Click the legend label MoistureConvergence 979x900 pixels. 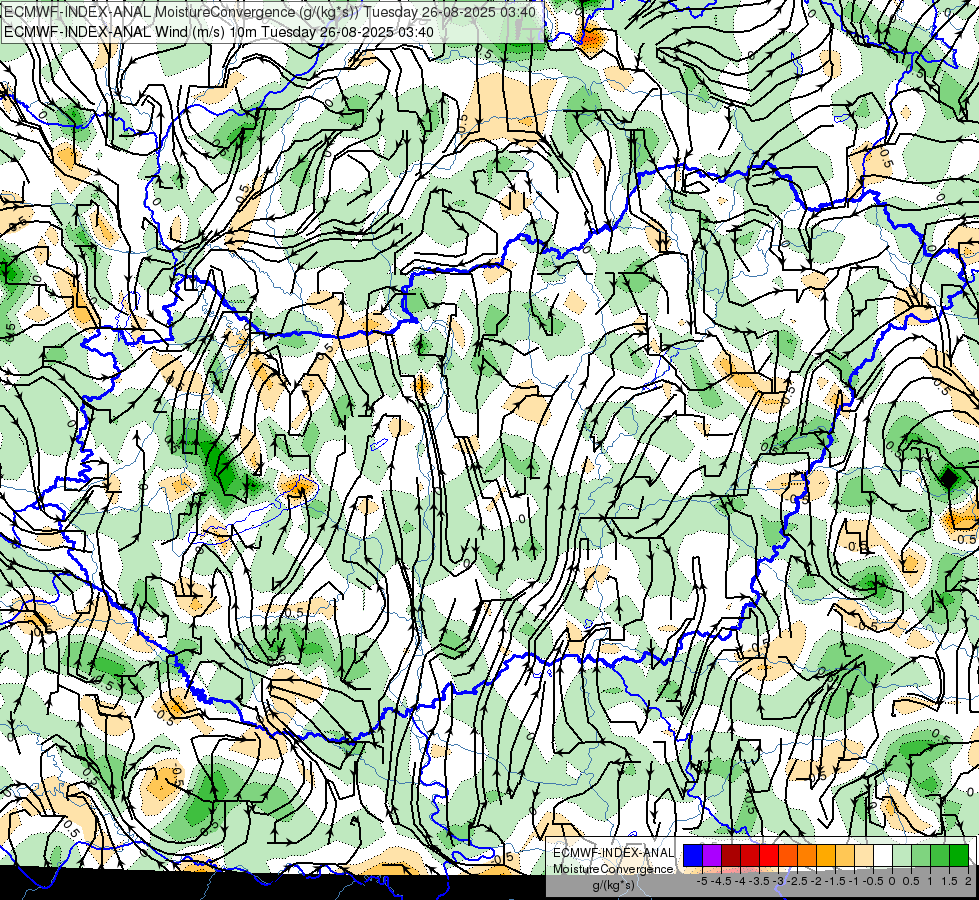tap(613, 869)
